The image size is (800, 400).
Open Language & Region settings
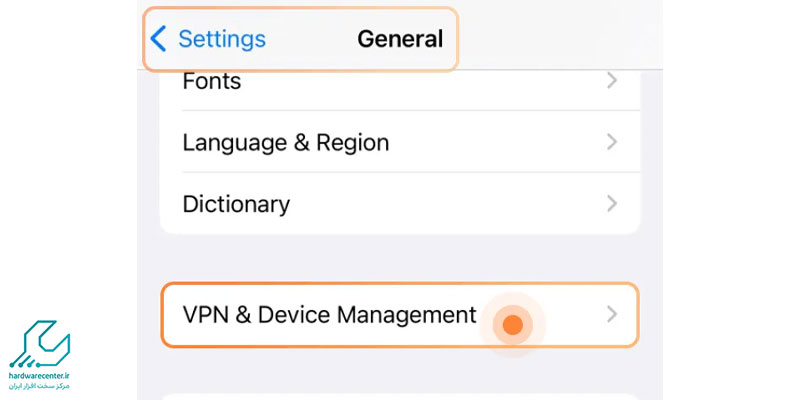(285, 142)
